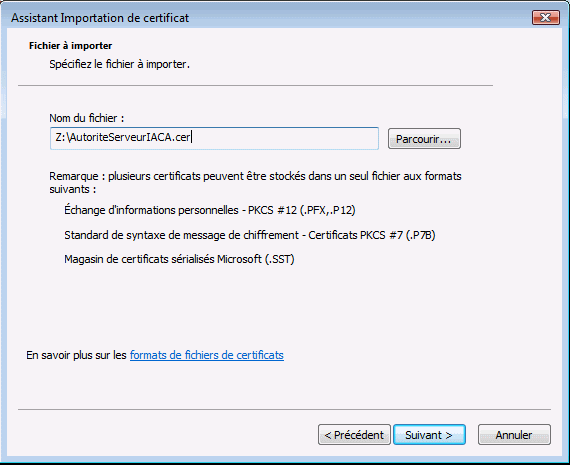Image resolution: width=570 pixels, height=465 pixels.
Task: Open the formats de fichiers de certificats link
Action: tap(206, 355)
